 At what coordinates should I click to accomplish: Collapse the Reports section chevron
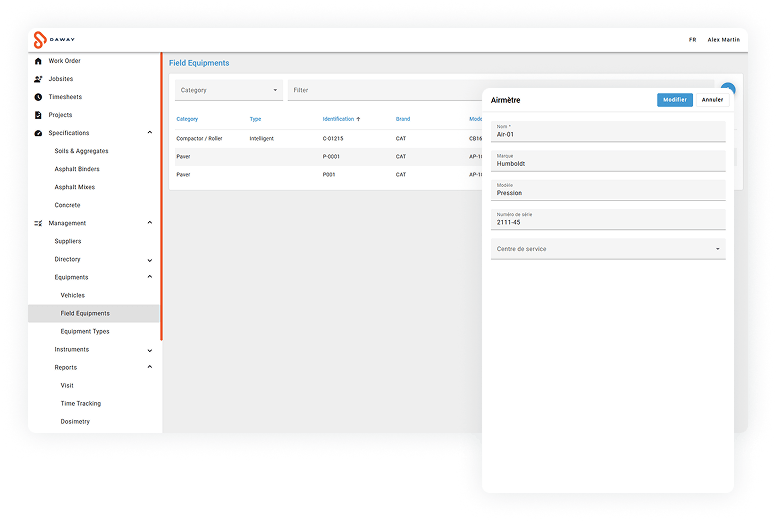click(x=150, y=367)
